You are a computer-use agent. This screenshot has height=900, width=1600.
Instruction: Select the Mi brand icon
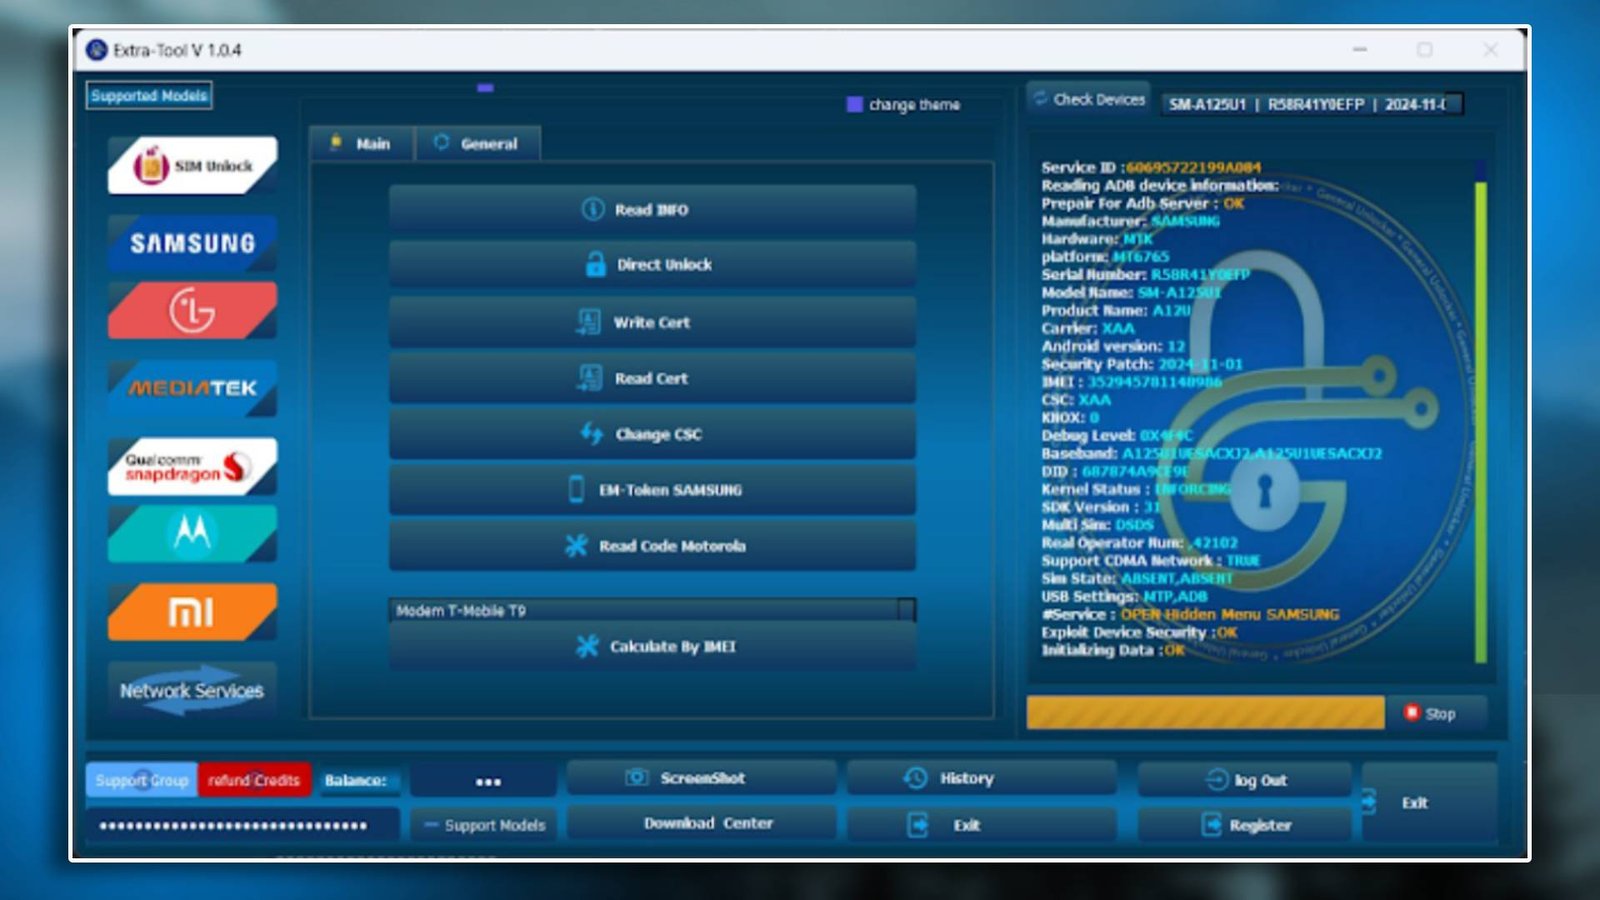pyautogui.click(x=191, y=611)
